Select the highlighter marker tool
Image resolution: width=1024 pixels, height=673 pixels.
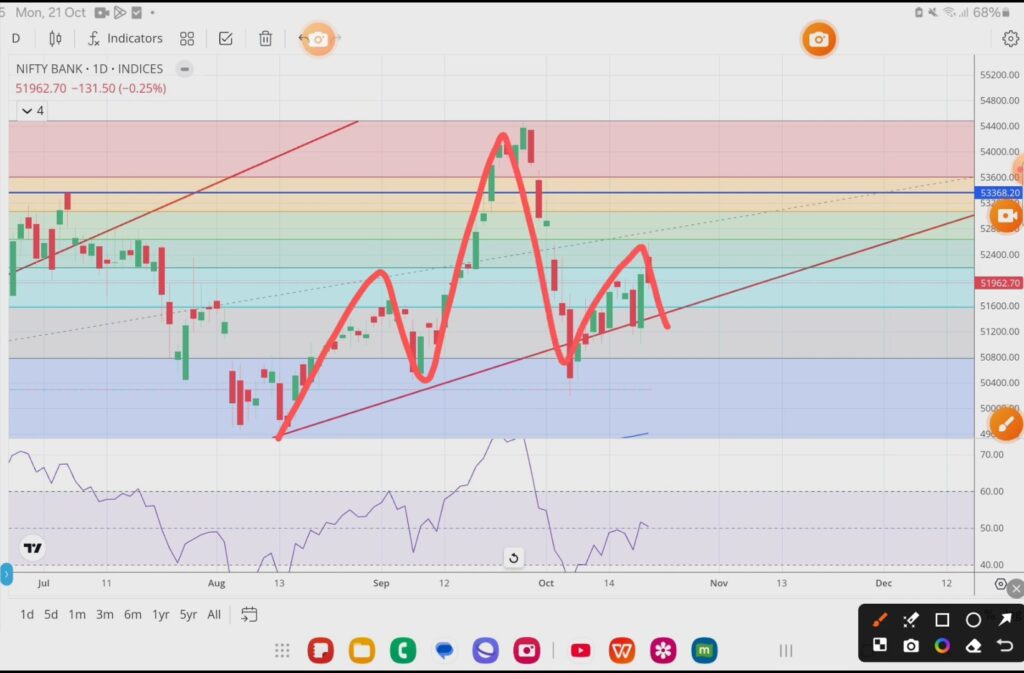pyautogui.click(x=910, y=619)
